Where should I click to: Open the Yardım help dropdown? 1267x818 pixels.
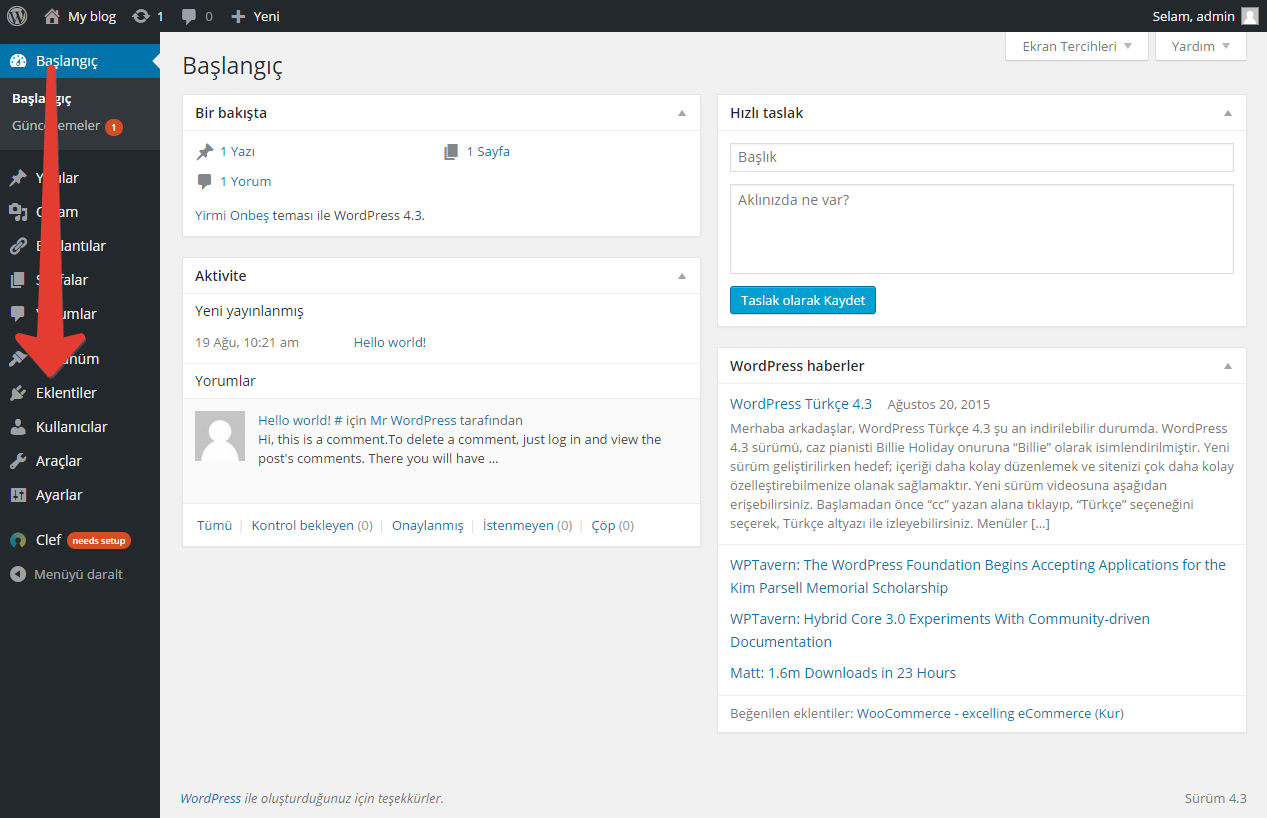tap(1200, 46)
